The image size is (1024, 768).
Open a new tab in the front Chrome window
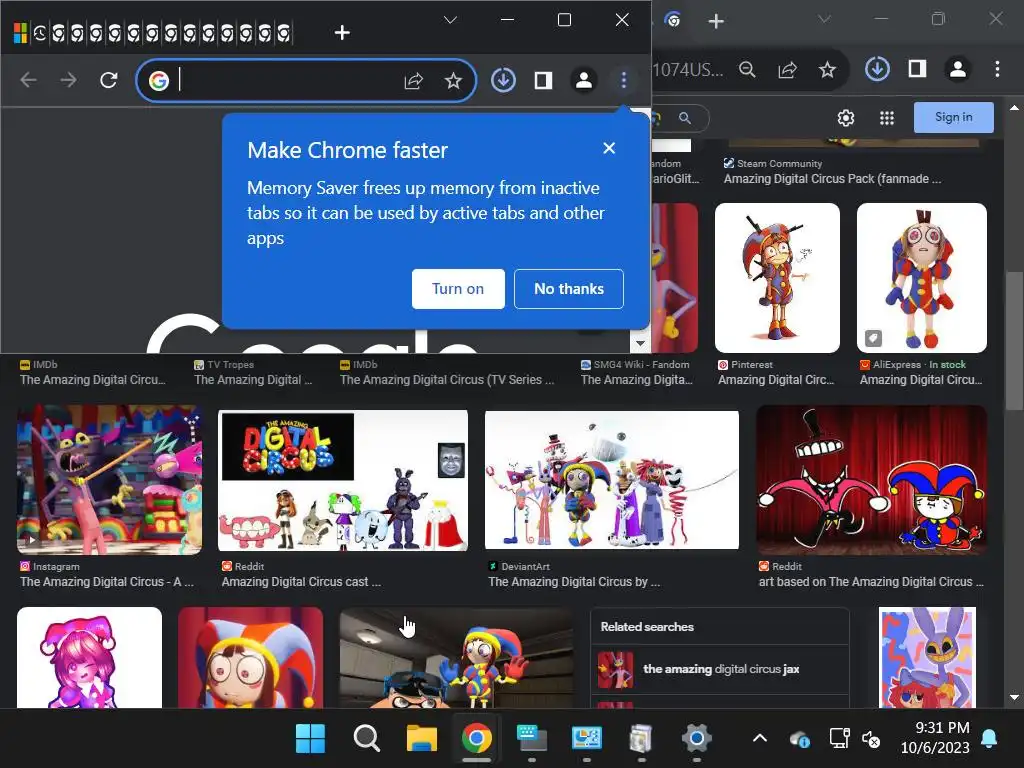click(342, 32)
